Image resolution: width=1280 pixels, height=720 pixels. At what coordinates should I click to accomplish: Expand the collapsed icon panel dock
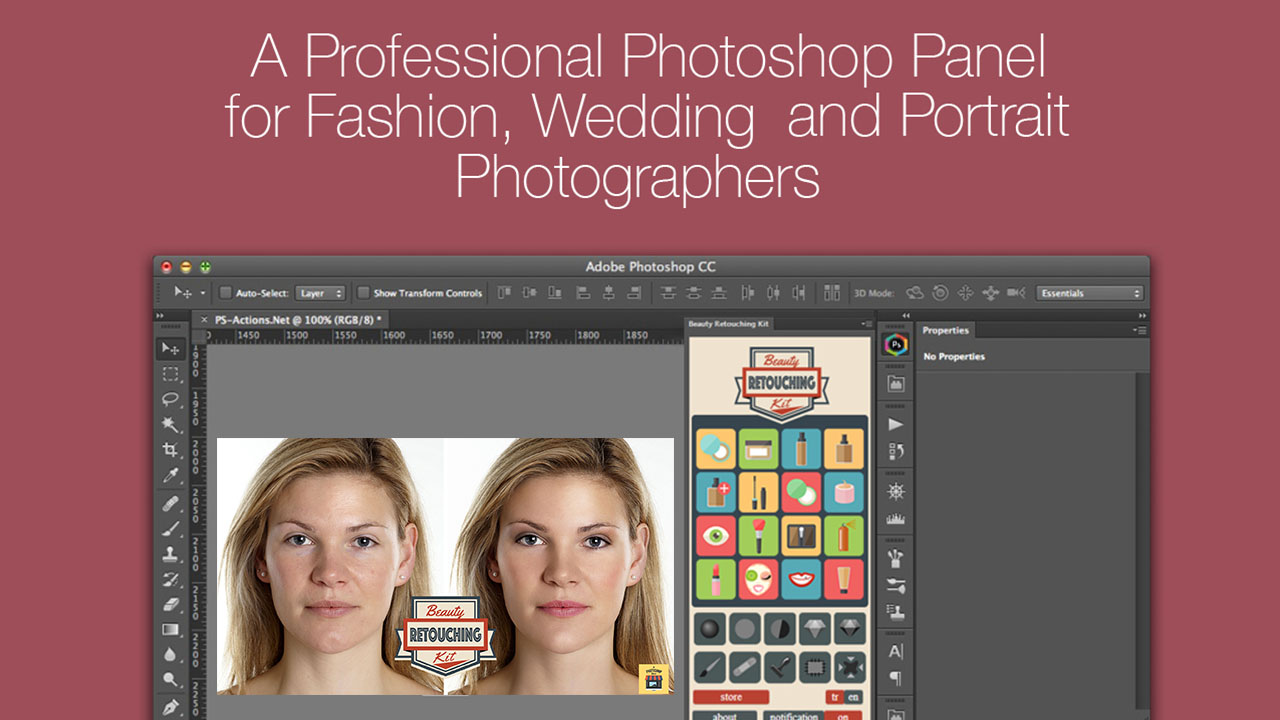(906, 316)
